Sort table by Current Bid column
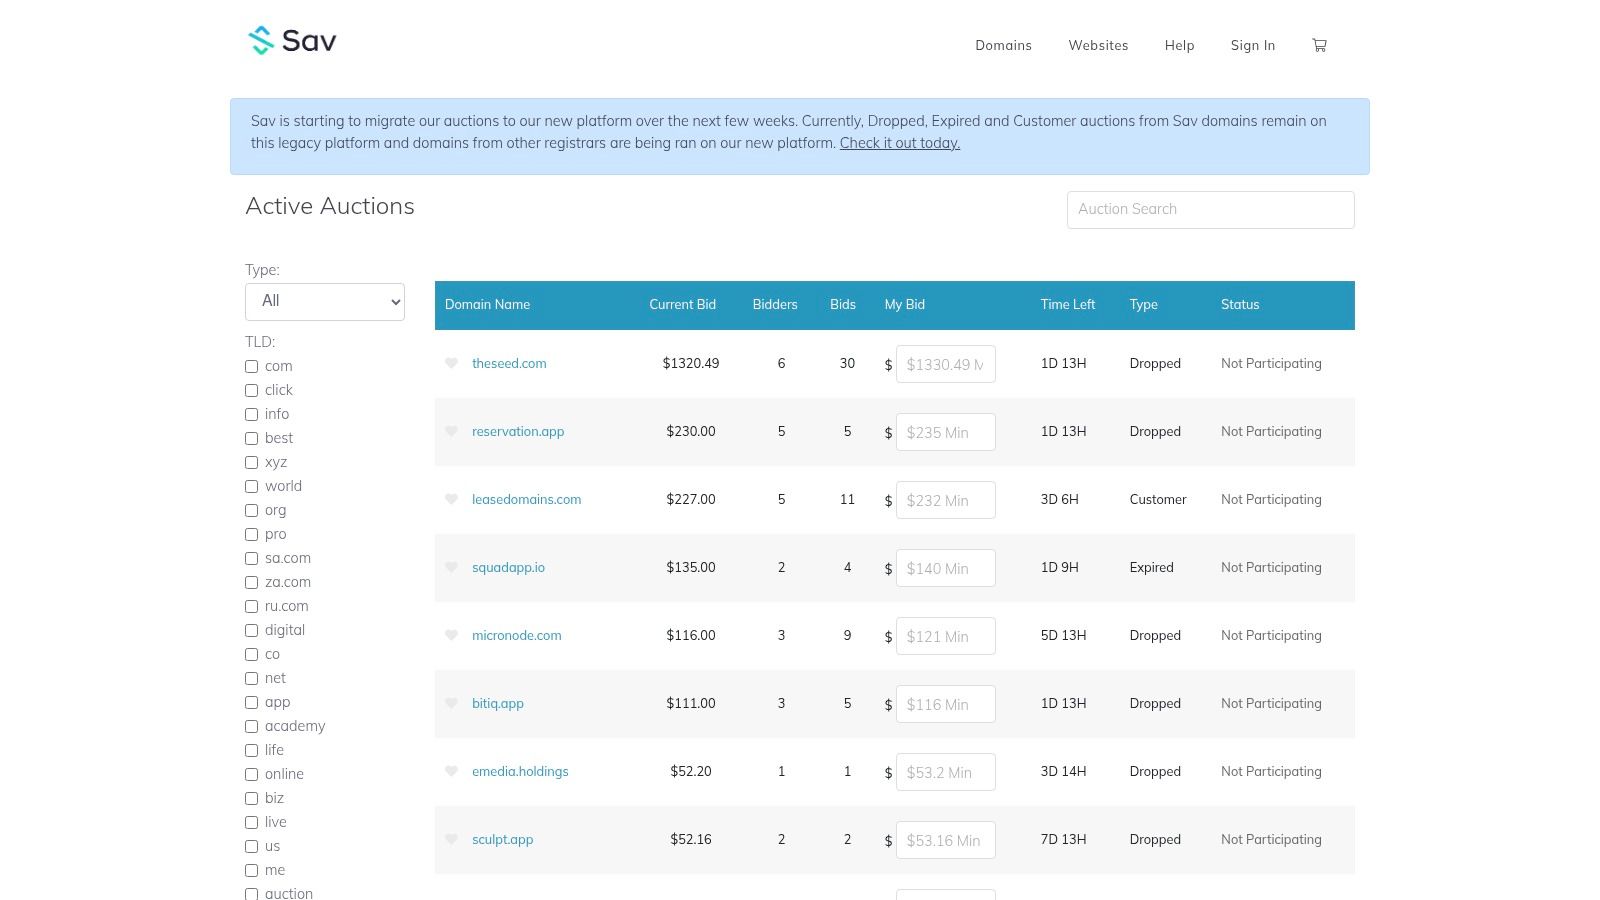This screenshot has width=1600, height=900. pyautogui.click(x=682, y=305)
